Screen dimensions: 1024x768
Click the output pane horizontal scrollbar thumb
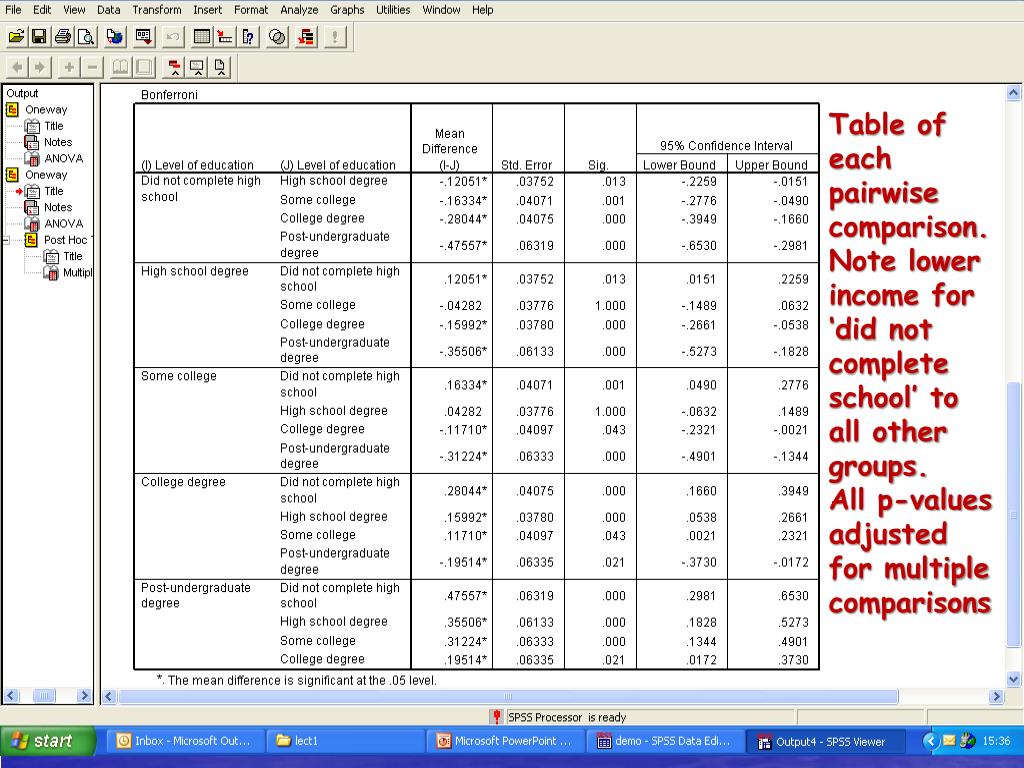click(508, 696)
